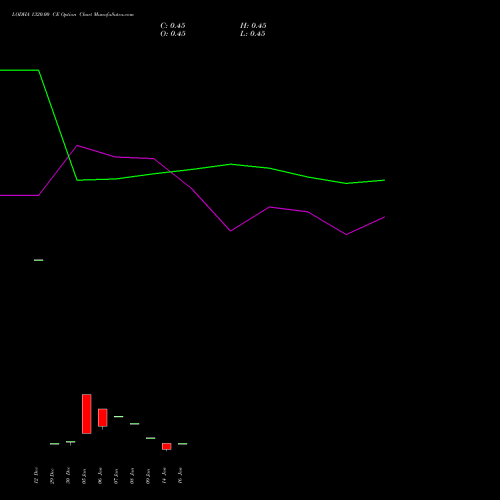
Task: Click the small red candle above 14 Jan
Action: tap(167, 447)
